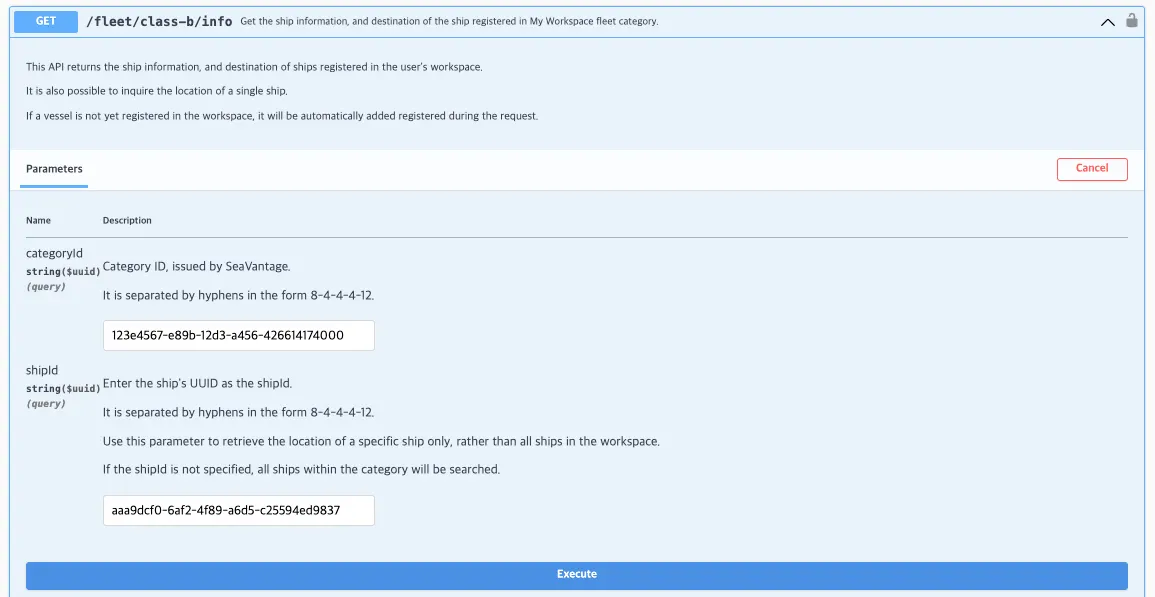Click the shipId UUID input field
The height and width of the screenshot is (597, 1155).
coord(238,510)
